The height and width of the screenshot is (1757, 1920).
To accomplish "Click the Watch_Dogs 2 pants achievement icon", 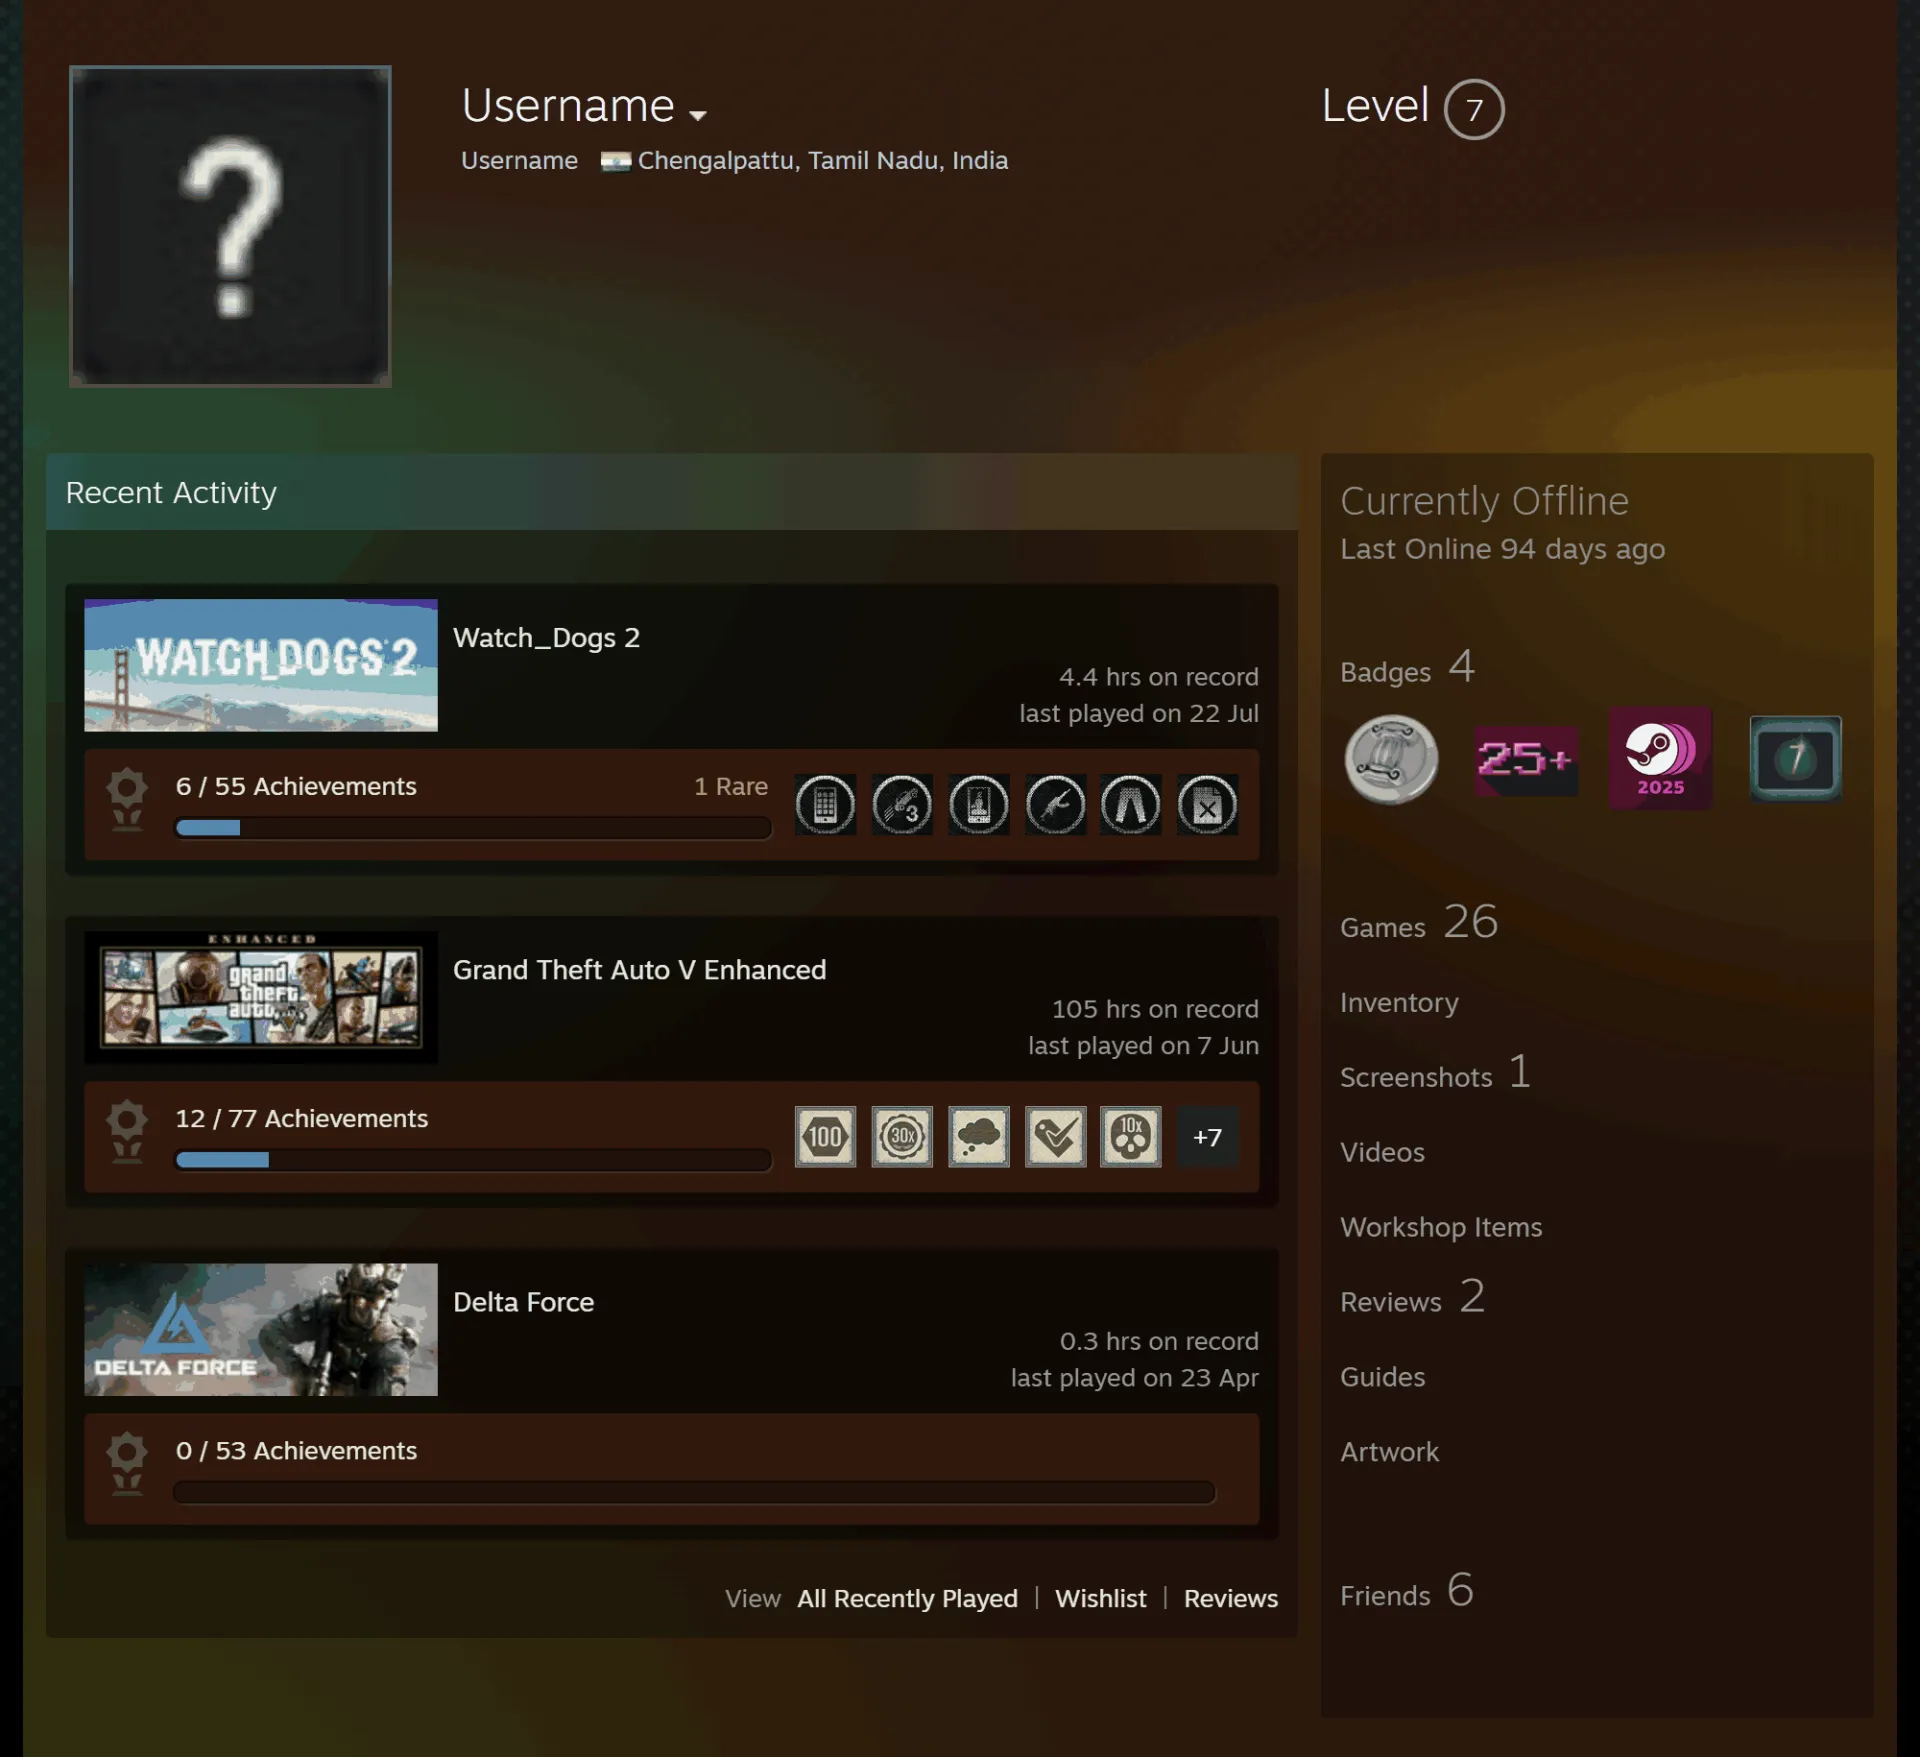I will tap(1131, 805).
